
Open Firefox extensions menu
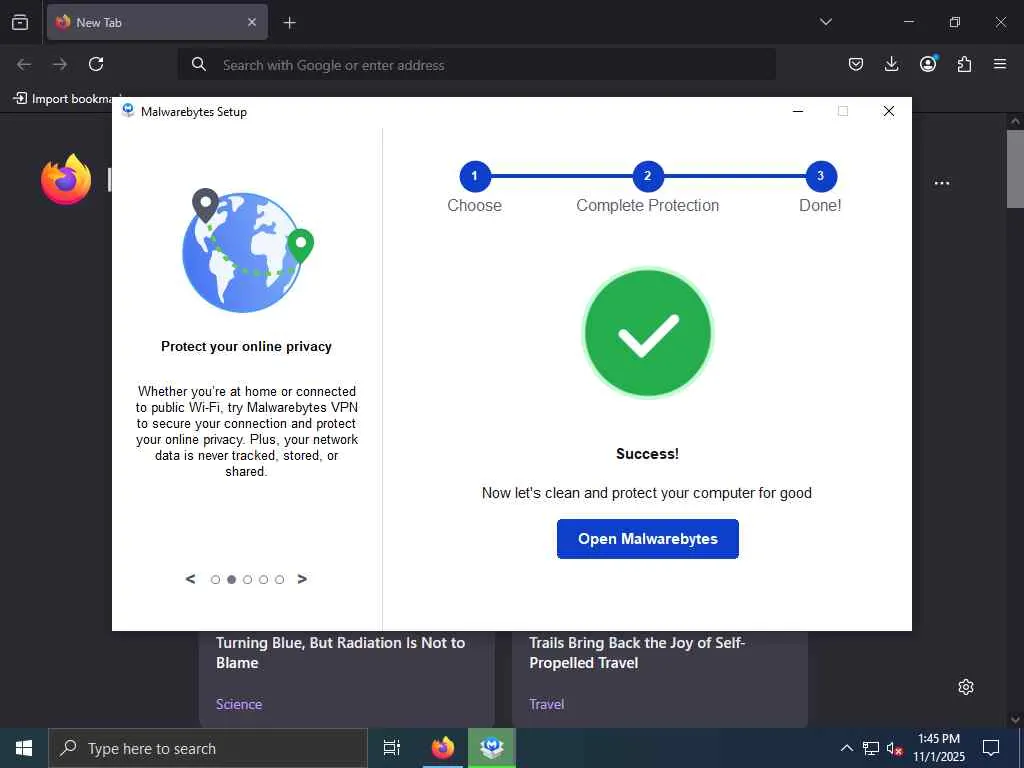tap(964, 64)
